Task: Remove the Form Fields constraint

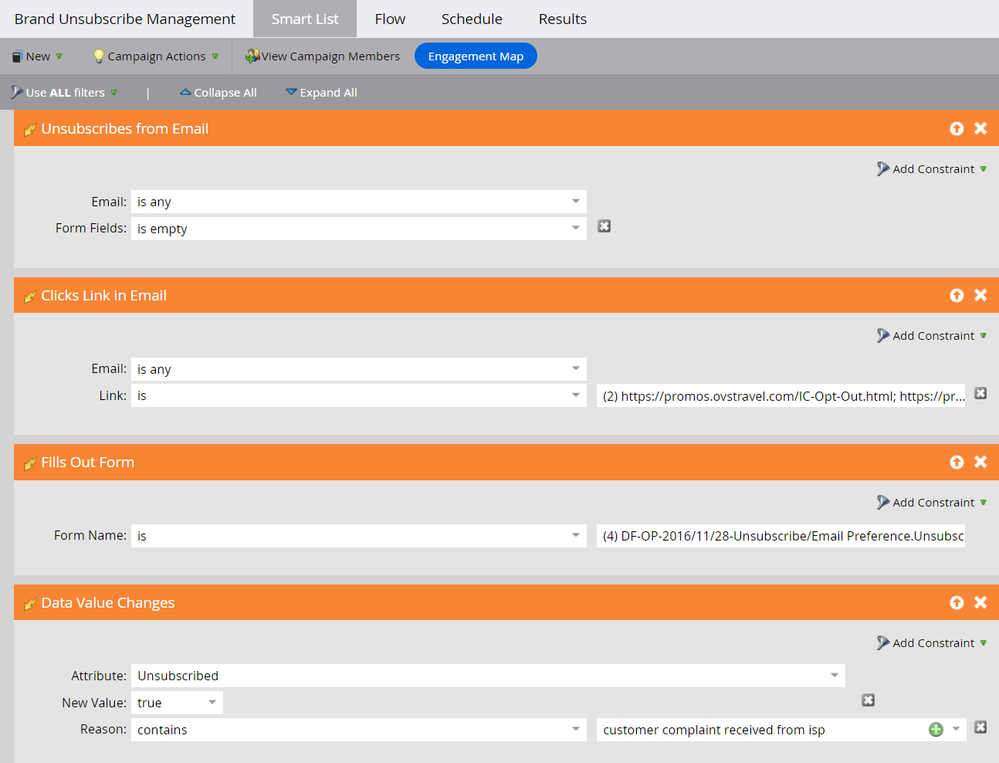Action: pyautogui.click(x=604, y=226)
